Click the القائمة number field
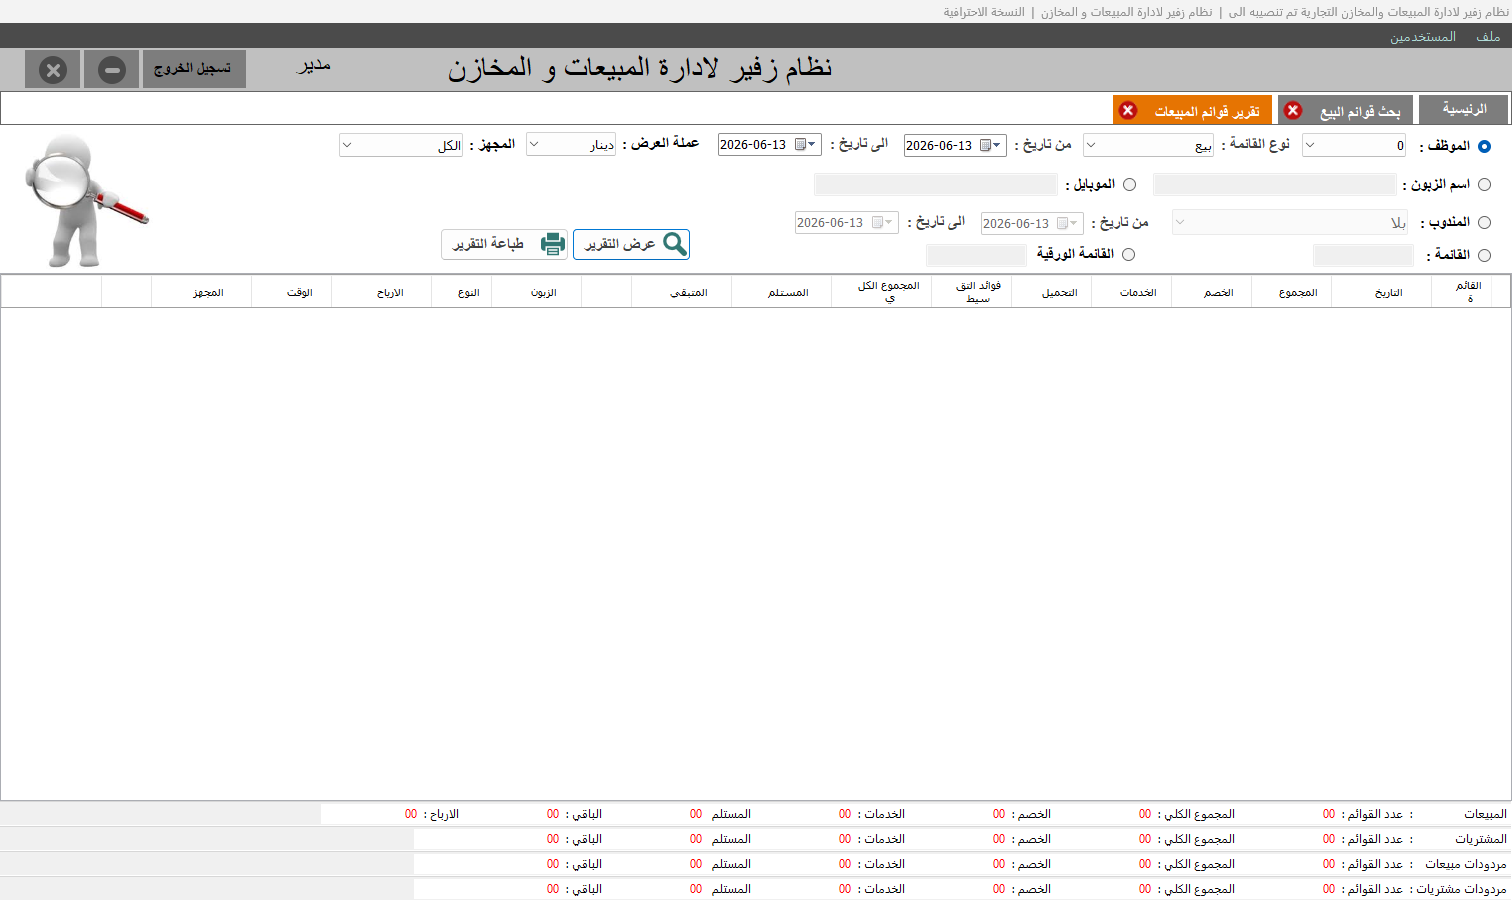The width and height of the screenshot is (1512, 901). point(1364,255)
